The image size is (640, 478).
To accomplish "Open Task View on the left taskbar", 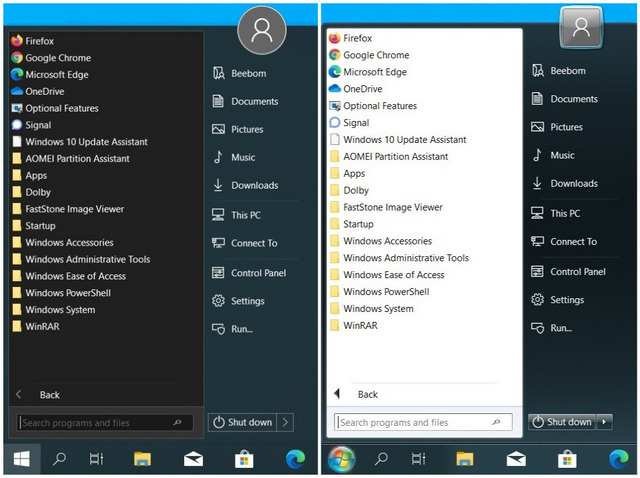I will click(x=97, y=459).
